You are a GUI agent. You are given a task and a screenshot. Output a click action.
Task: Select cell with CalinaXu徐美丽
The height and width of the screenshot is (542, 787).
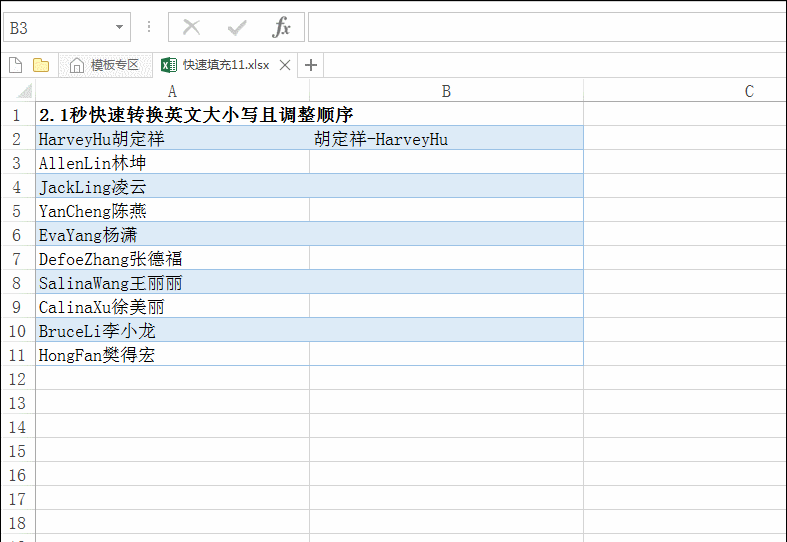[x=172, y=307]
